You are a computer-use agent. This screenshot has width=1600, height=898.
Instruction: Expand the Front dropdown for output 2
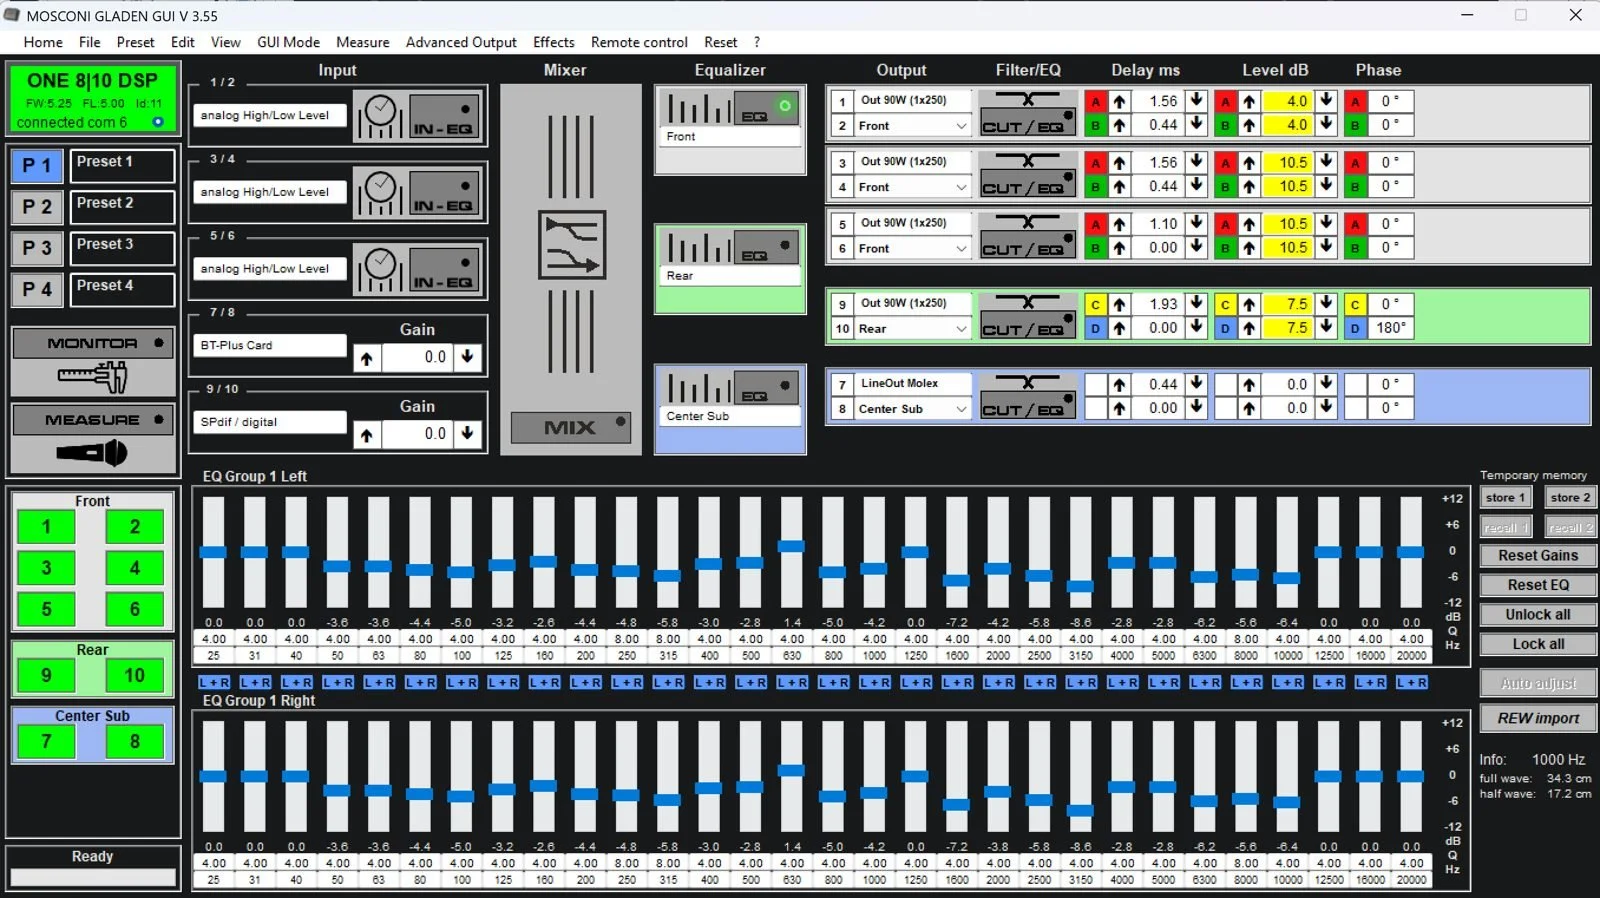point(961,126)
